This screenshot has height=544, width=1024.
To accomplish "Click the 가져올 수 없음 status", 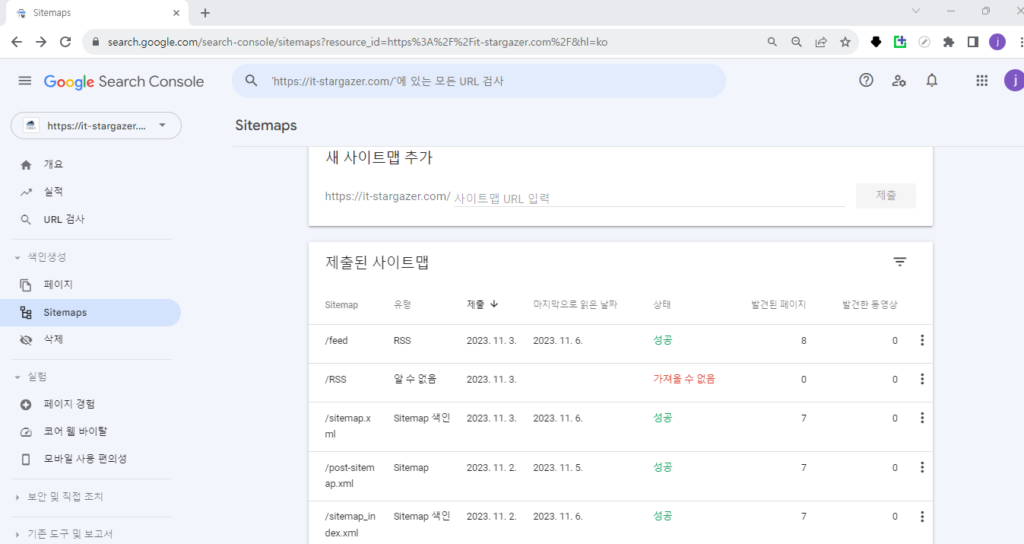I will (684, 379).
